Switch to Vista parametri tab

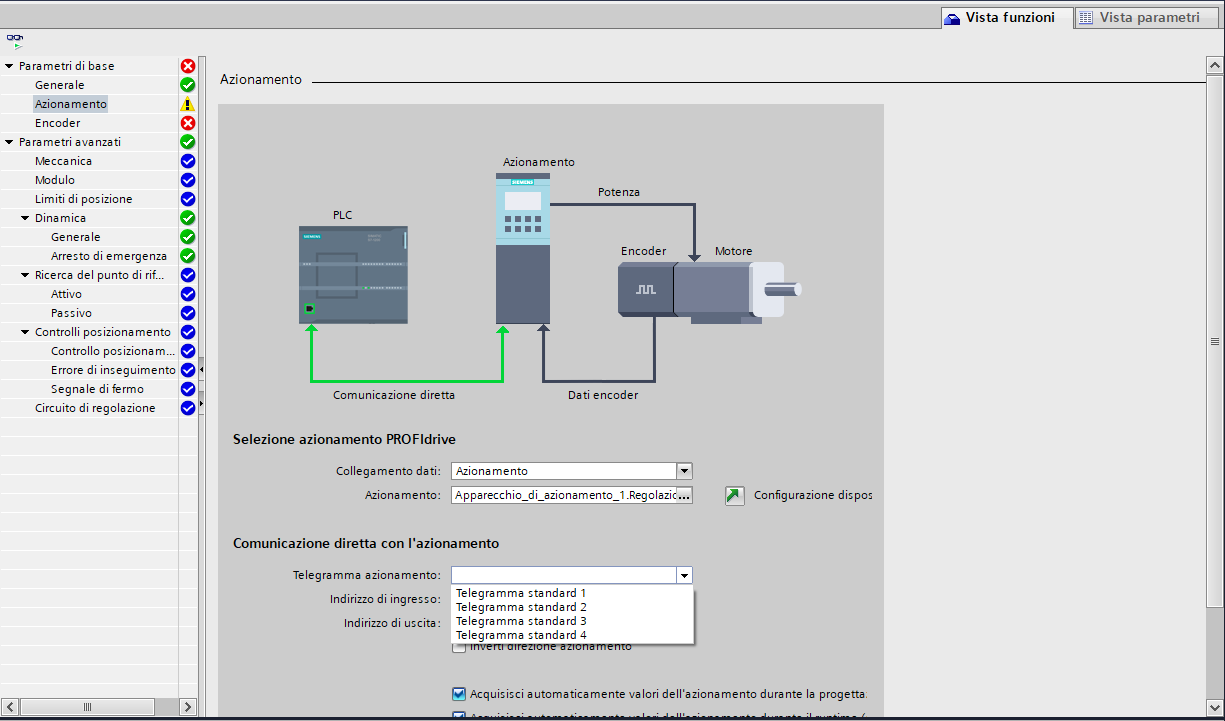click(x=1138, y=18)
